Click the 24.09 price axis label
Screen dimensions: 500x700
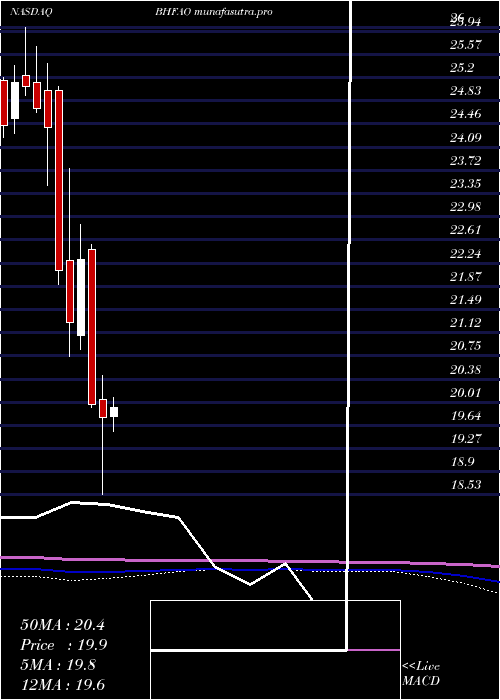click(466, 138)
